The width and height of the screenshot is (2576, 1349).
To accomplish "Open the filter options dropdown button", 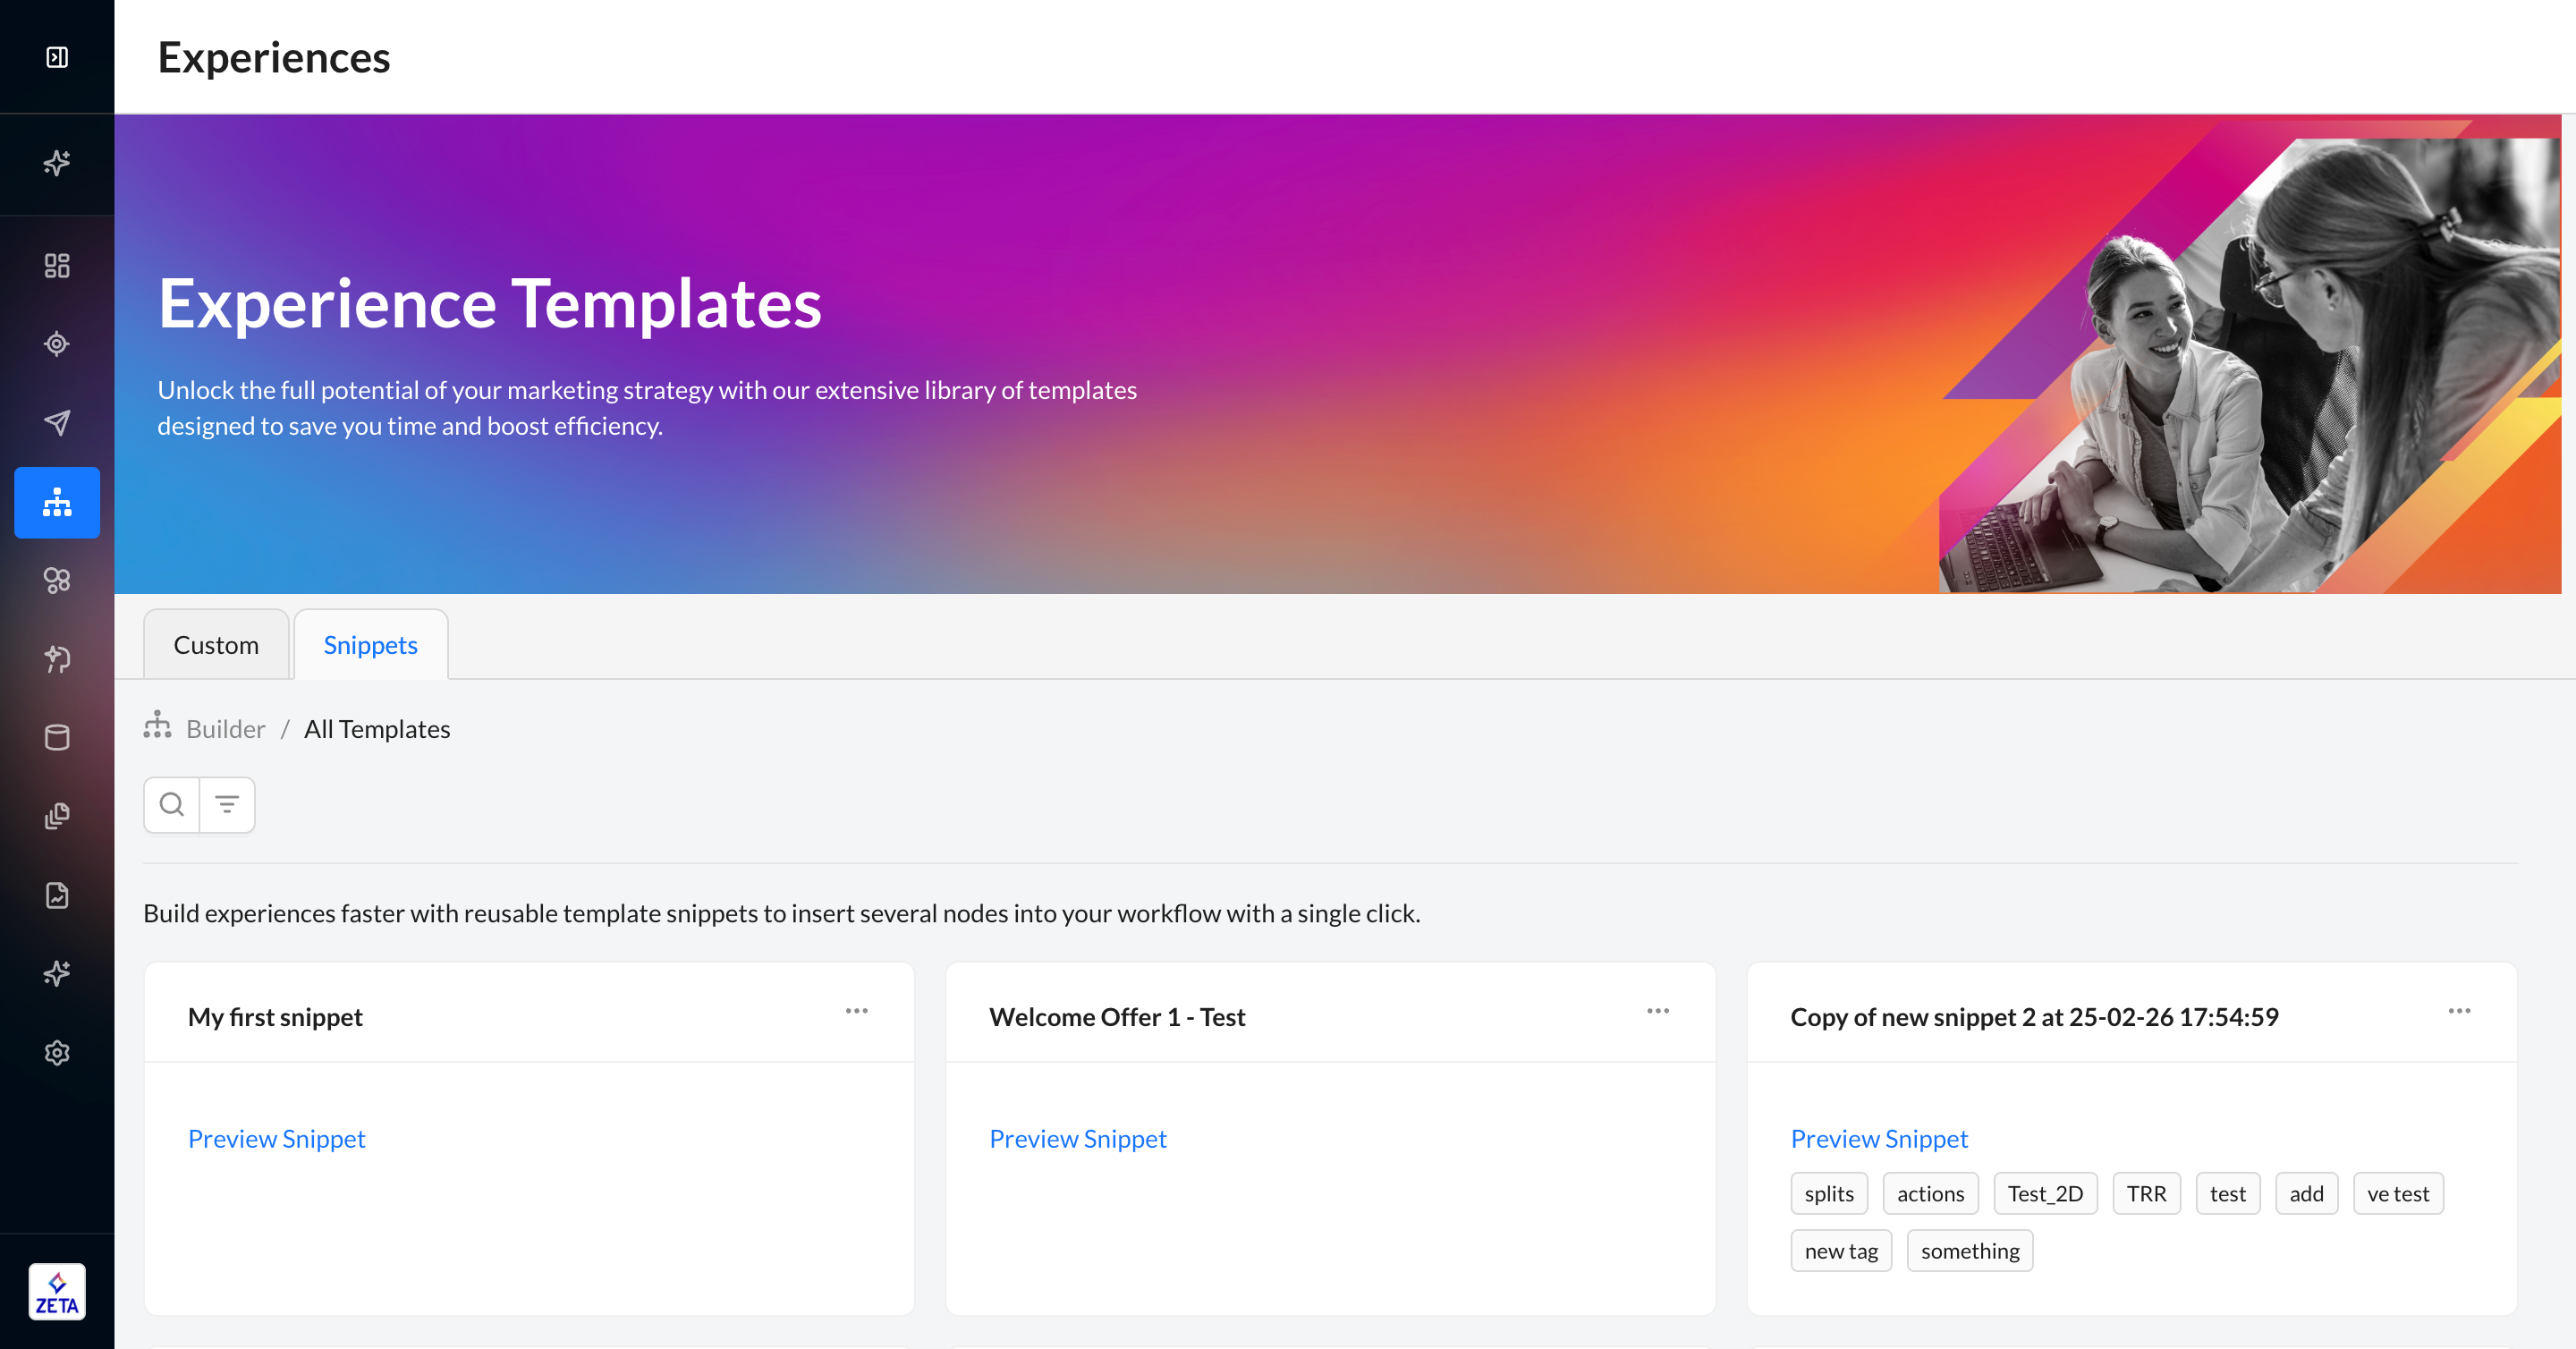I will [227, 805].
